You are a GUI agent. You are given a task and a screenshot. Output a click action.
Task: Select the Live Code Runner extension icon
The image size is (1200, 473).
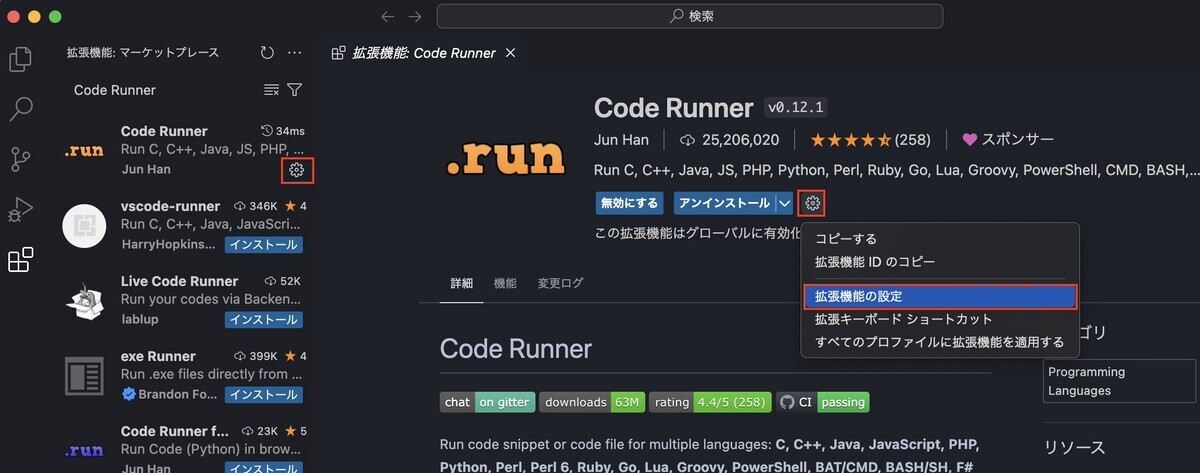(84, 300)
